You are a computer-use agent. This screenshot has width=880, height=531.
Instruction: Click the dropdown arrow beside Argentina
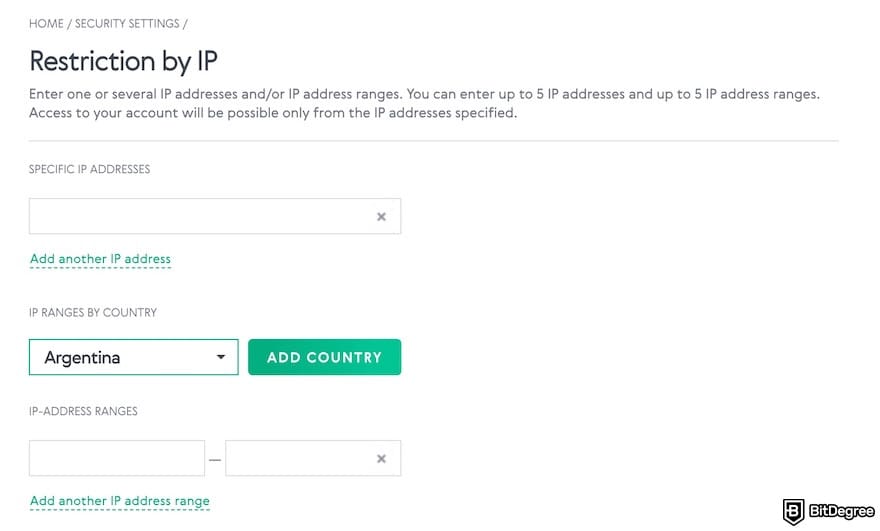221,357
